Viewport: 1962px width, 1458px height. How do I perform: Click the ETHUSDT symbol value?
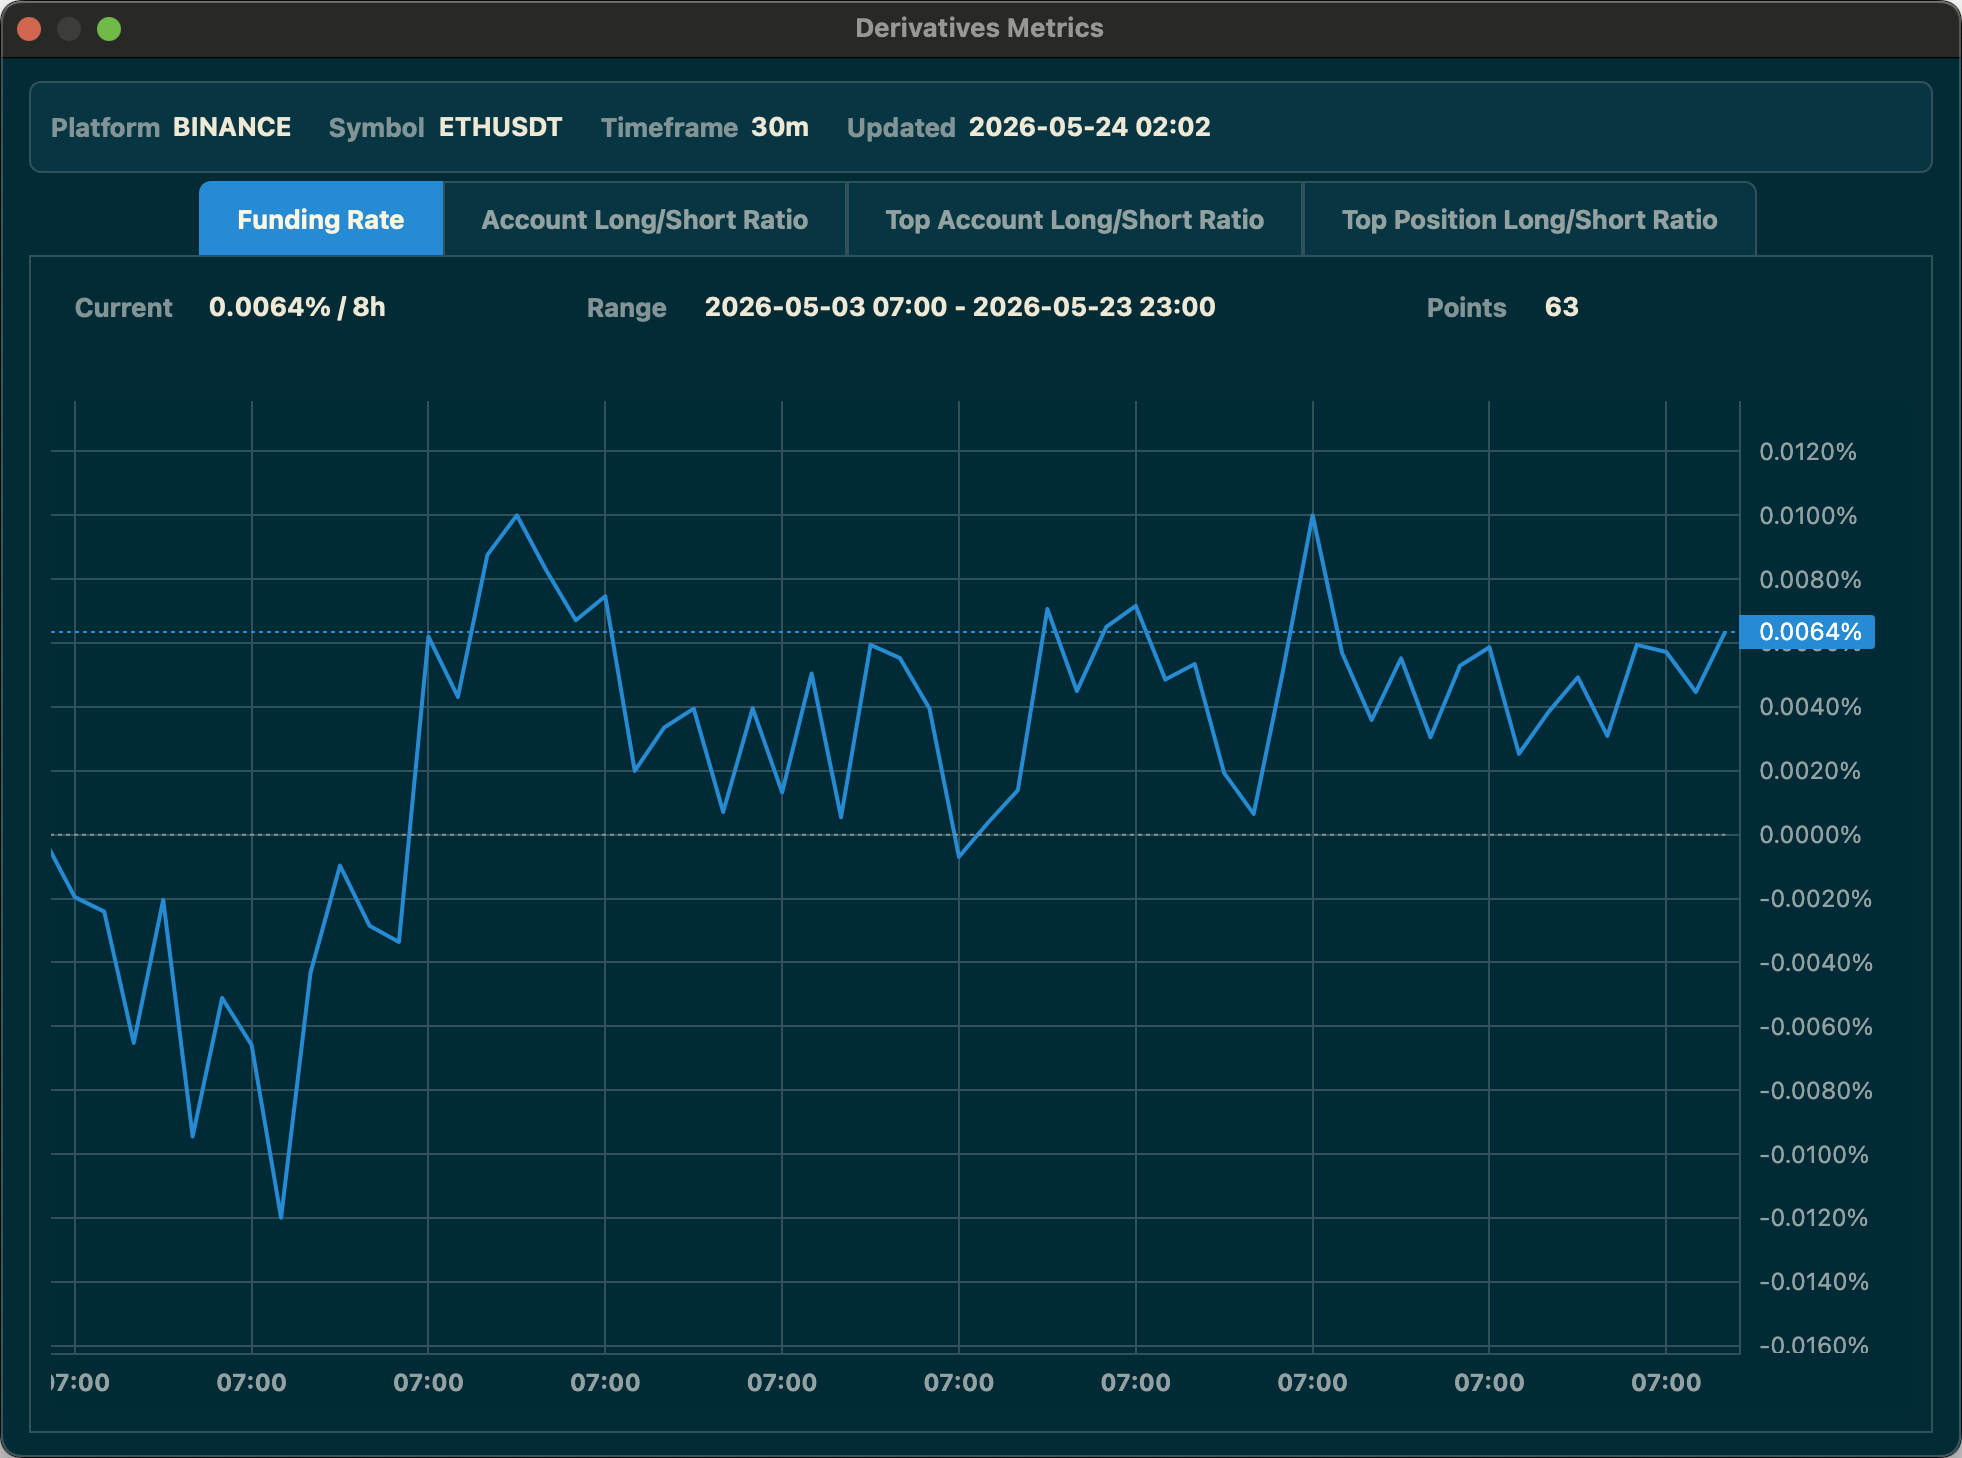(501, 127)
